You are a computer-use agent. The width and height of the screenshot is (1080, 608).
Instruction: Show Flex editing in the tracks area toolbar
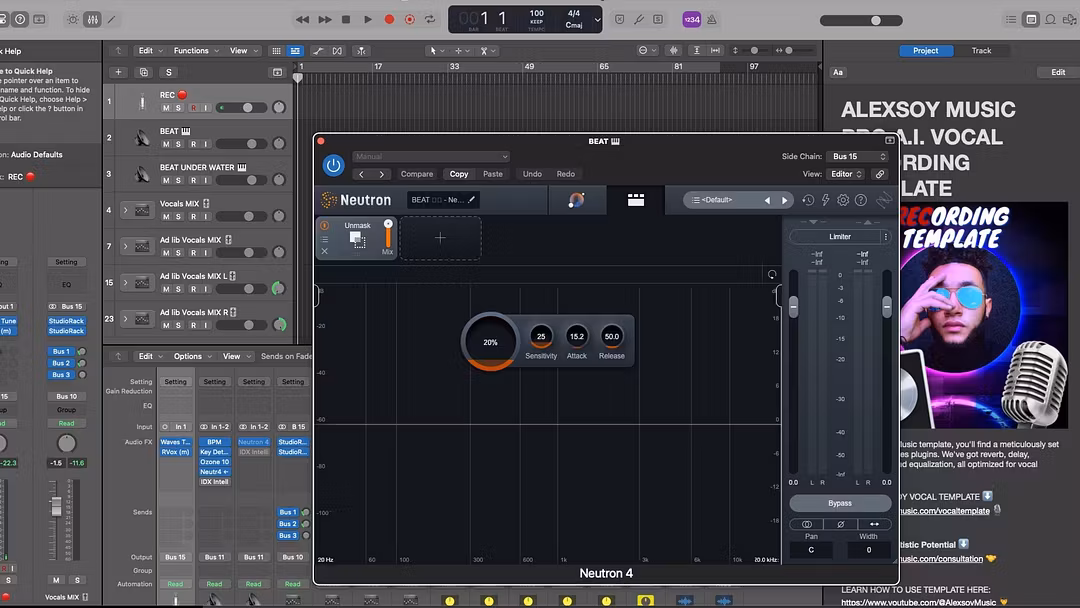pyautogui.click(x=337, y=51)
